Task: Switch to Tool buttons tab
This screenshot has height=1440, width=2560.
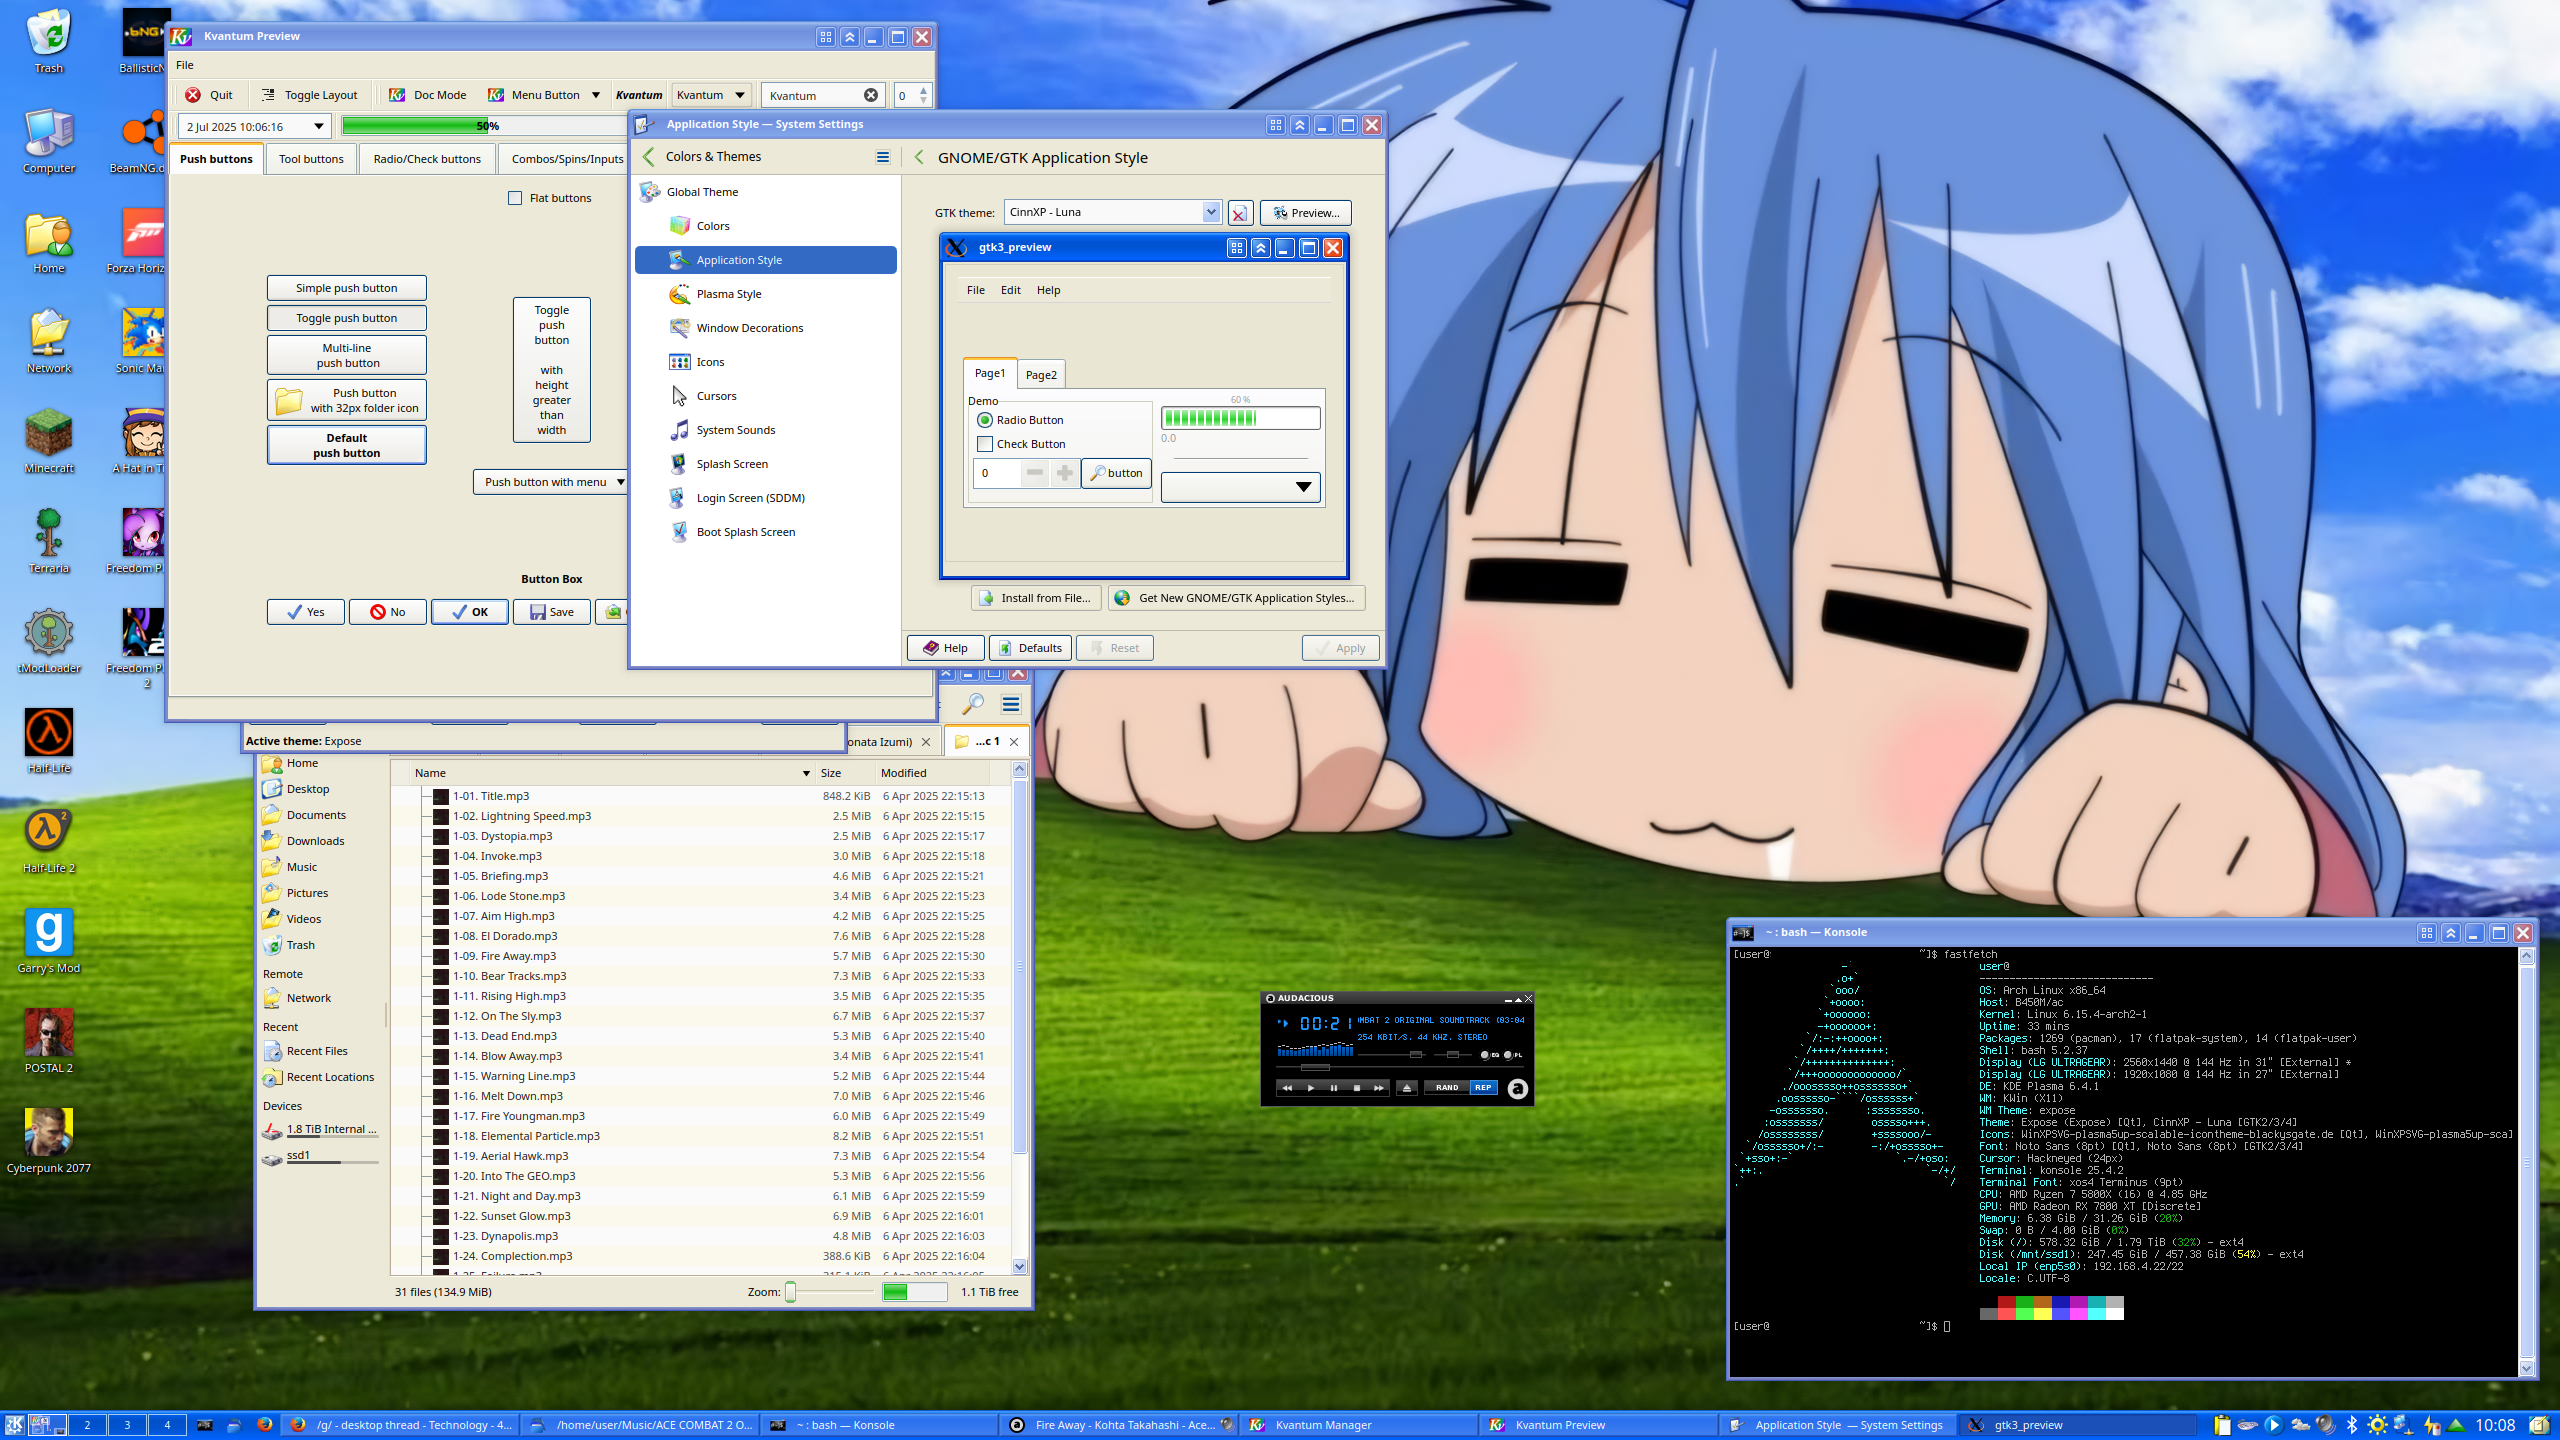Action: pyautogui.click(x=311, y=159)
